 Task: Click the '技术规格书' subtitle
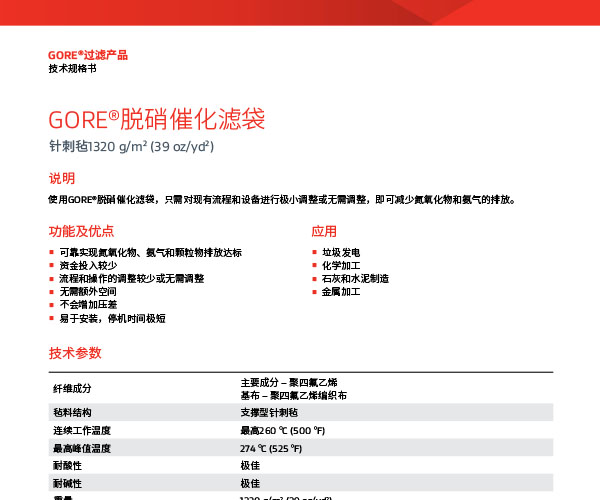tap(72, 68)
